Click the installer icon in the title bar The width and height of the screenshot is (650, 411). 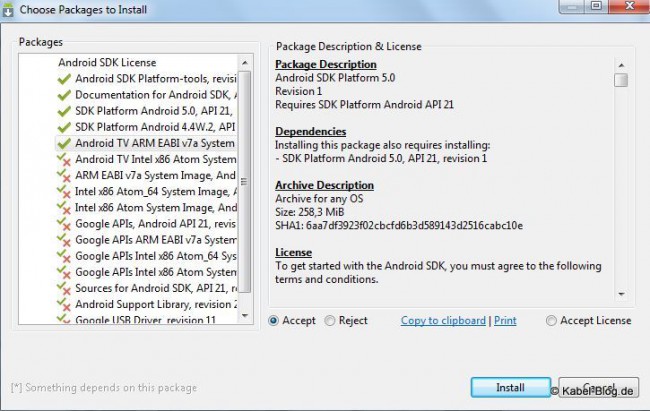[8, 10]
